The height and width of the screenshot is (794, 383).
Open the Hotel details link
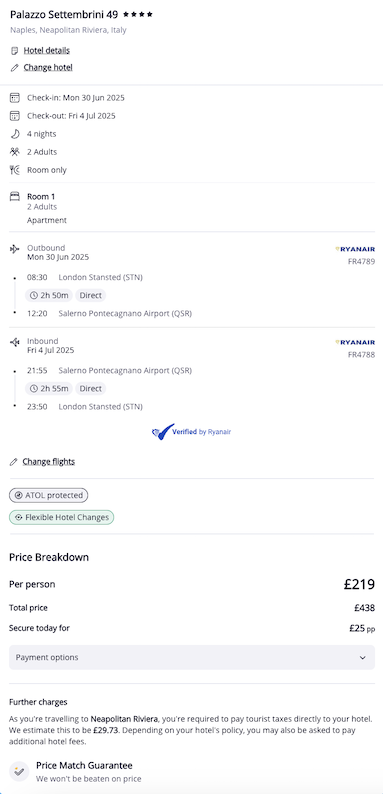click(47, 51)
